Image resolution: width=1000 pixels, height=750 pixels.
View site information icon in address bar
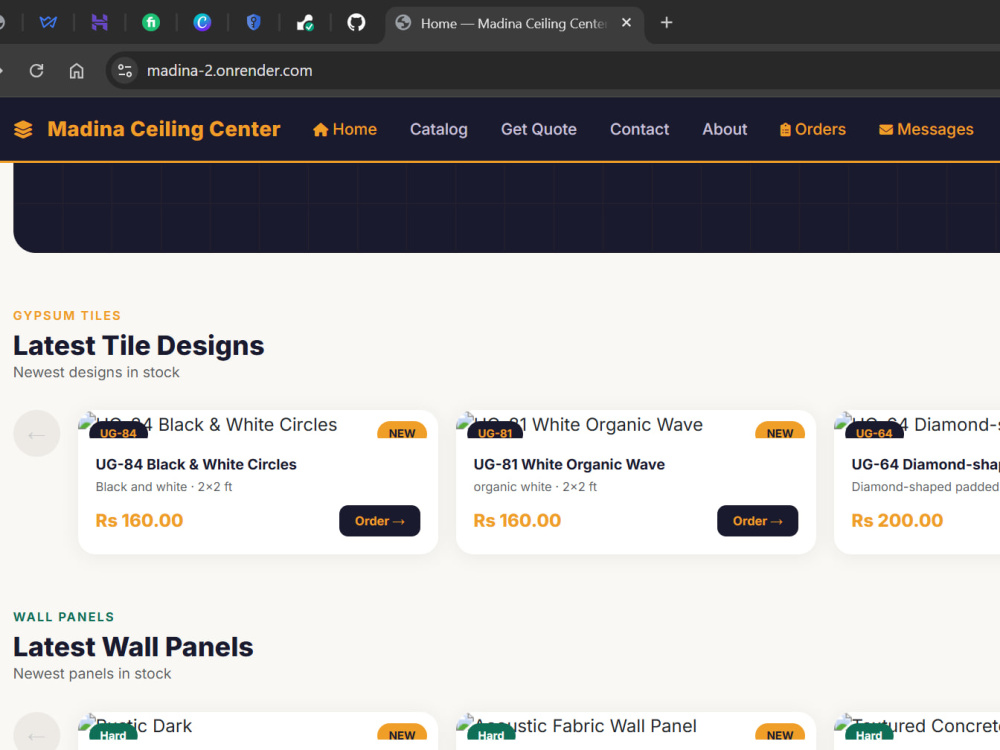coord(125,70)
